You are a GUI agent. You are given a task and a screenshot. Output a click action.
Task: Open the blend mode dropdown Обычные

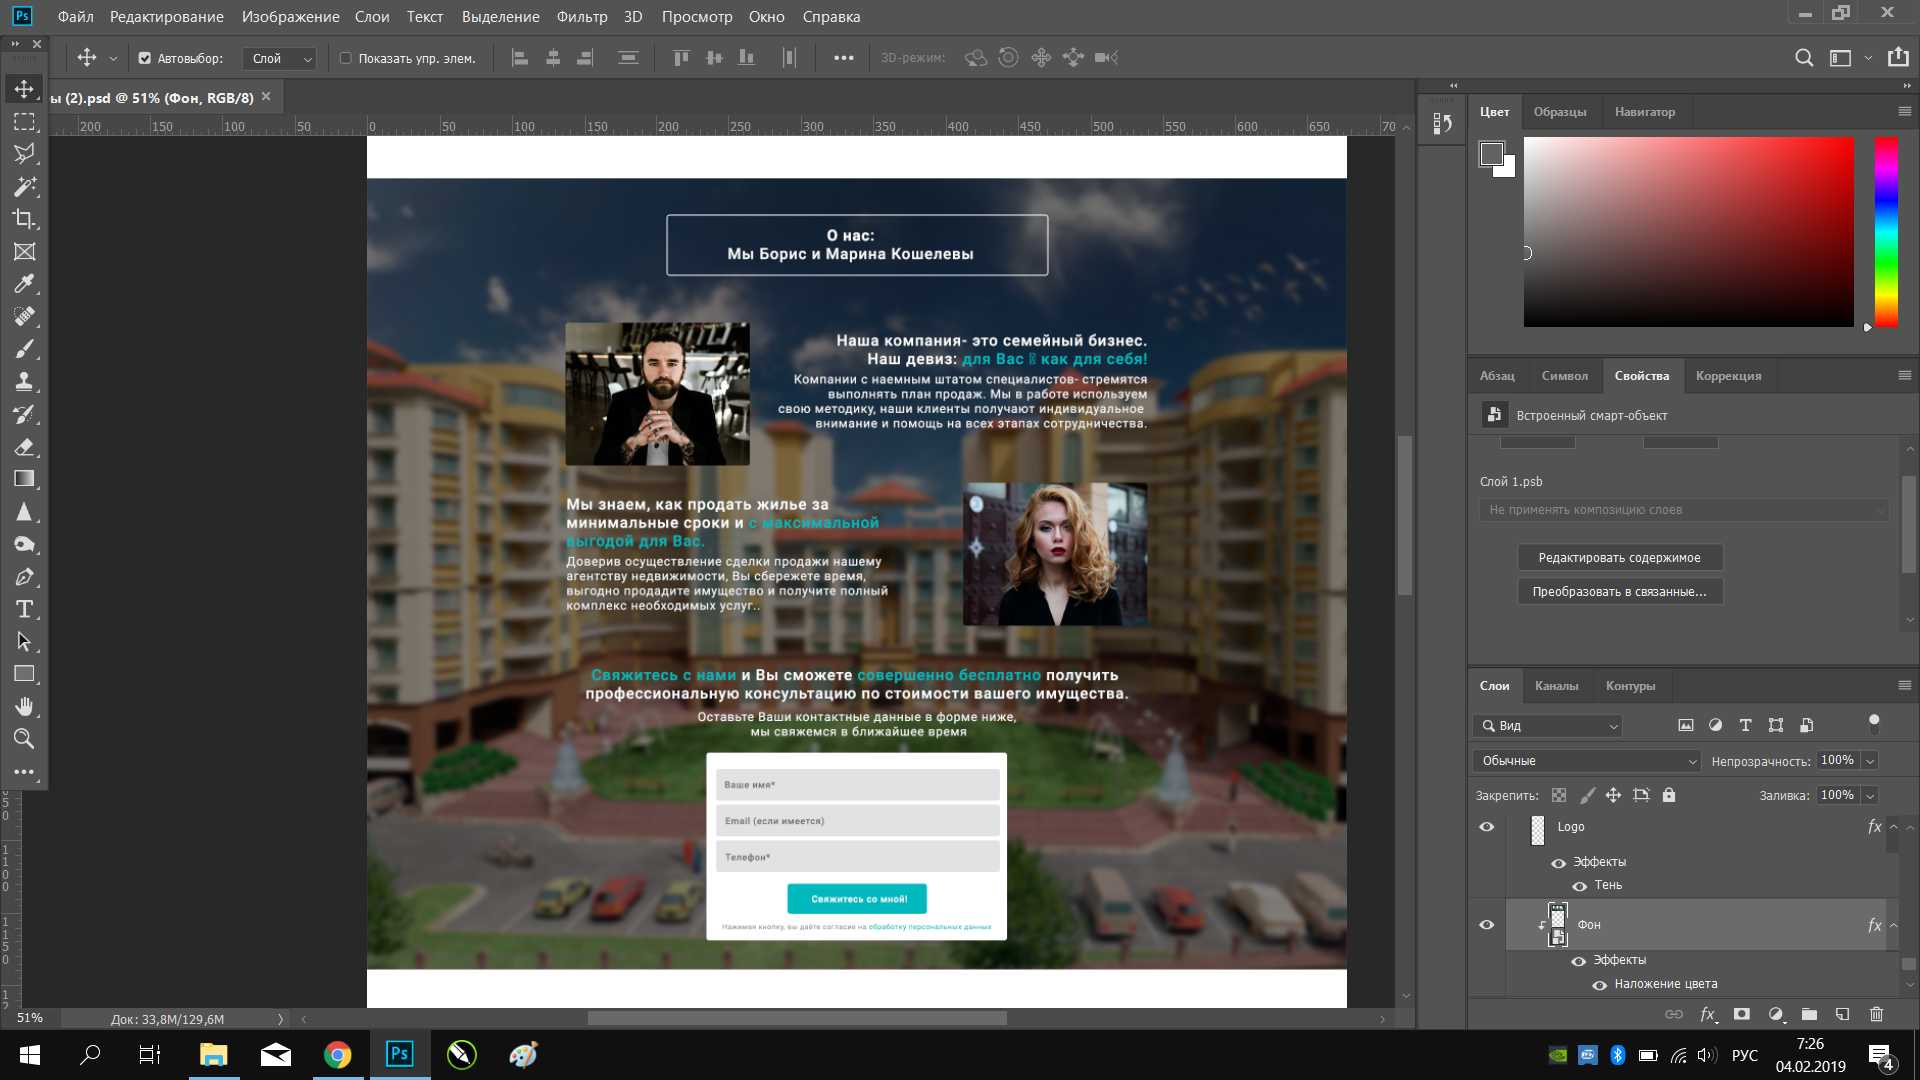point(1586,761)
